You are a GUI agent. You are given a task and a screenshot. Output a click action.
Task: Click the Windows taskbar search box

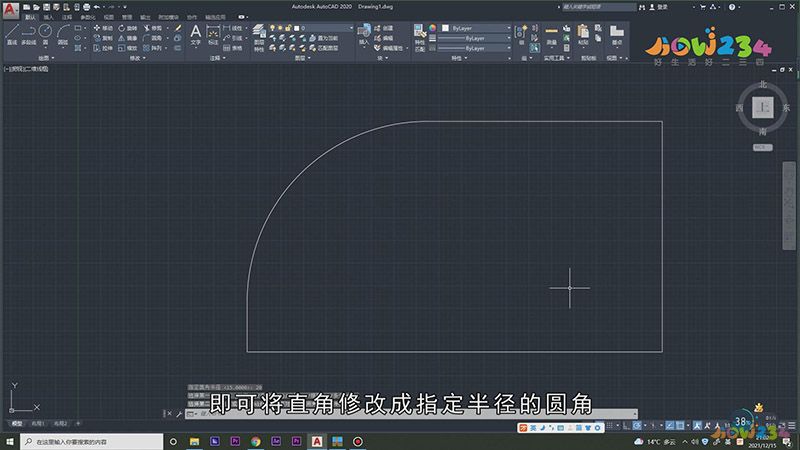[92, 441]
